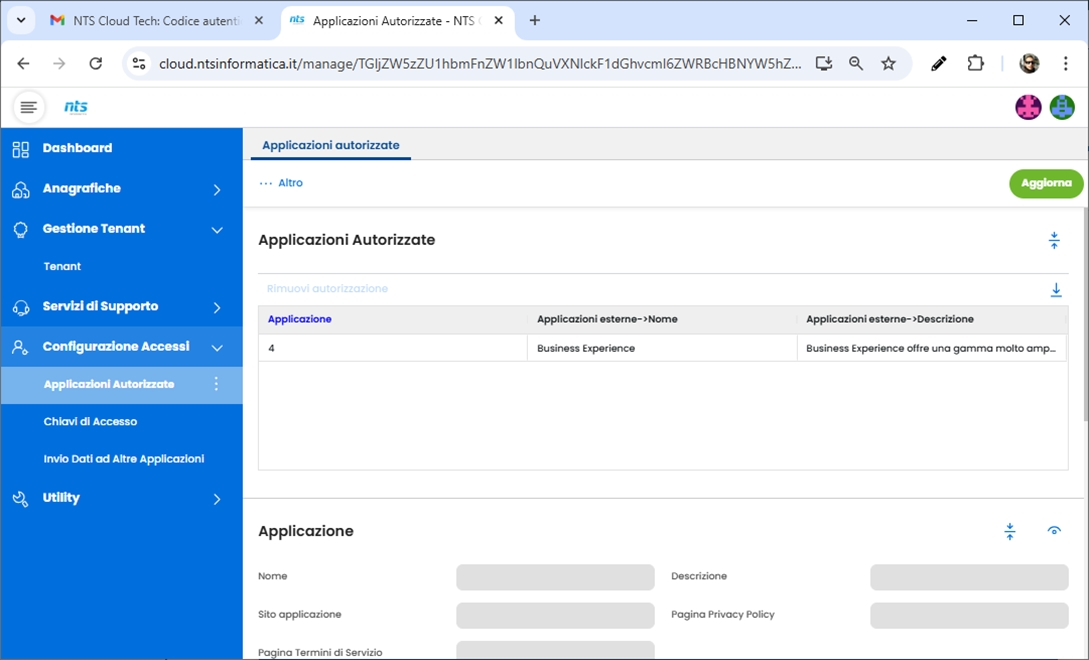Open Dashboard from the sidebar
The height and width of the screenshot is (660, 1089).
click(77, 148)
